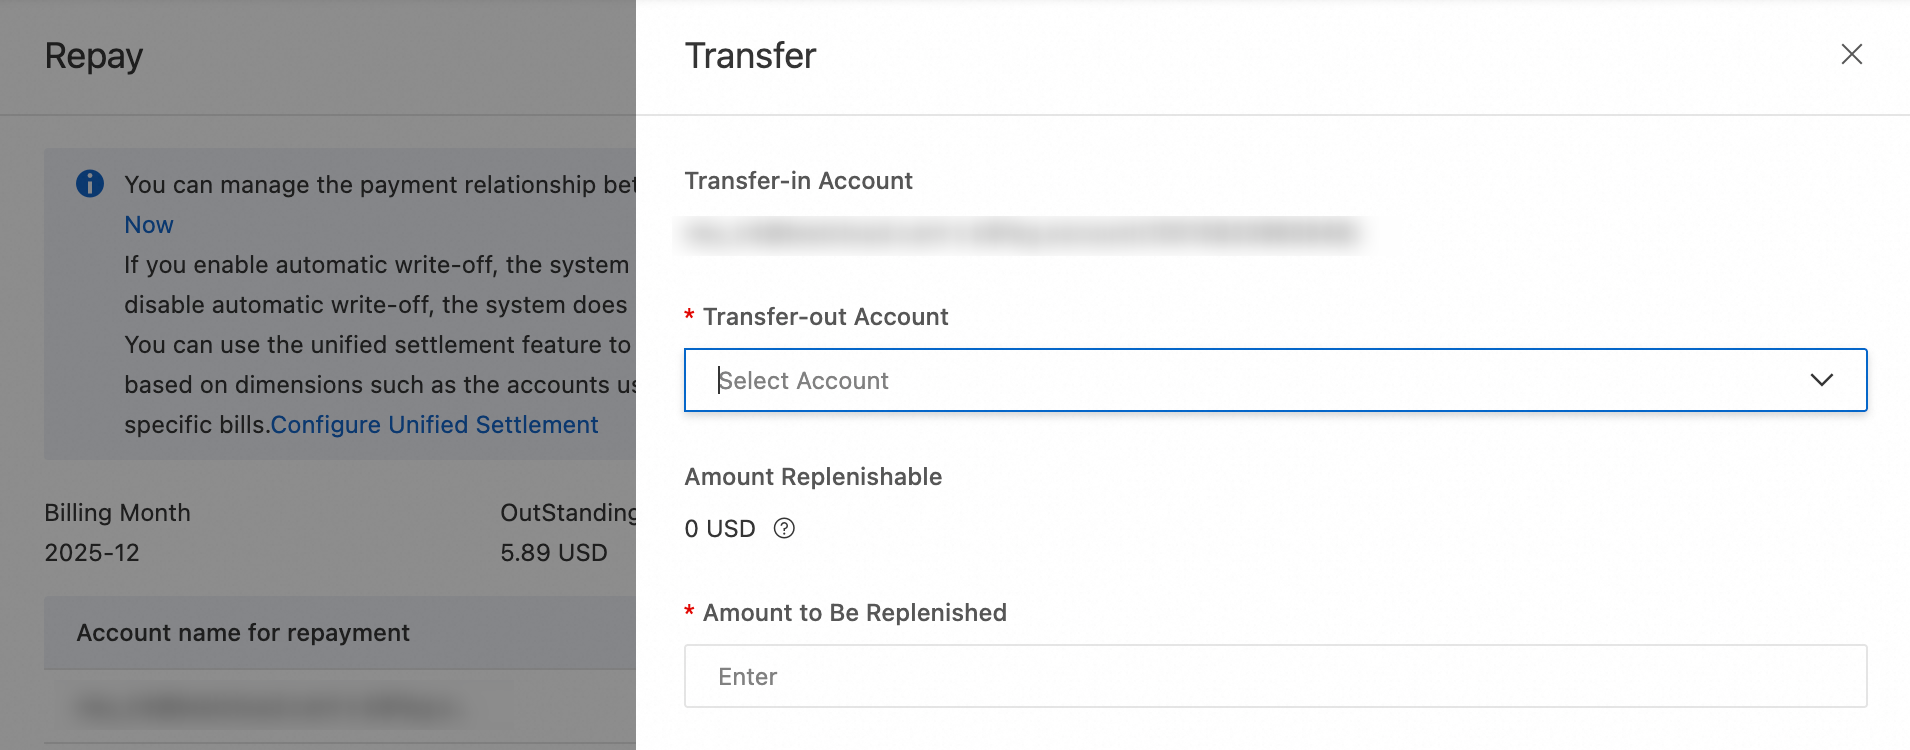Screen dimensions: 1910x750
Task: Click the Billing Month label
Action: [x=117, y=513]
